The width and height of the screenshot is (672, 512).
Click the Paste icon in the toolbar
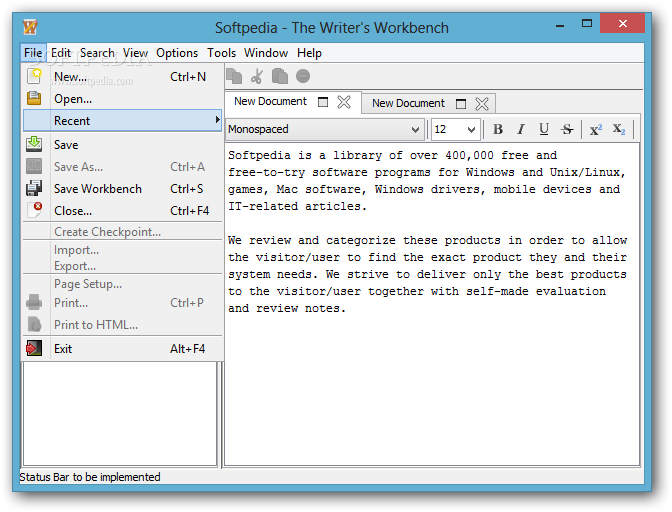(280, 76)
